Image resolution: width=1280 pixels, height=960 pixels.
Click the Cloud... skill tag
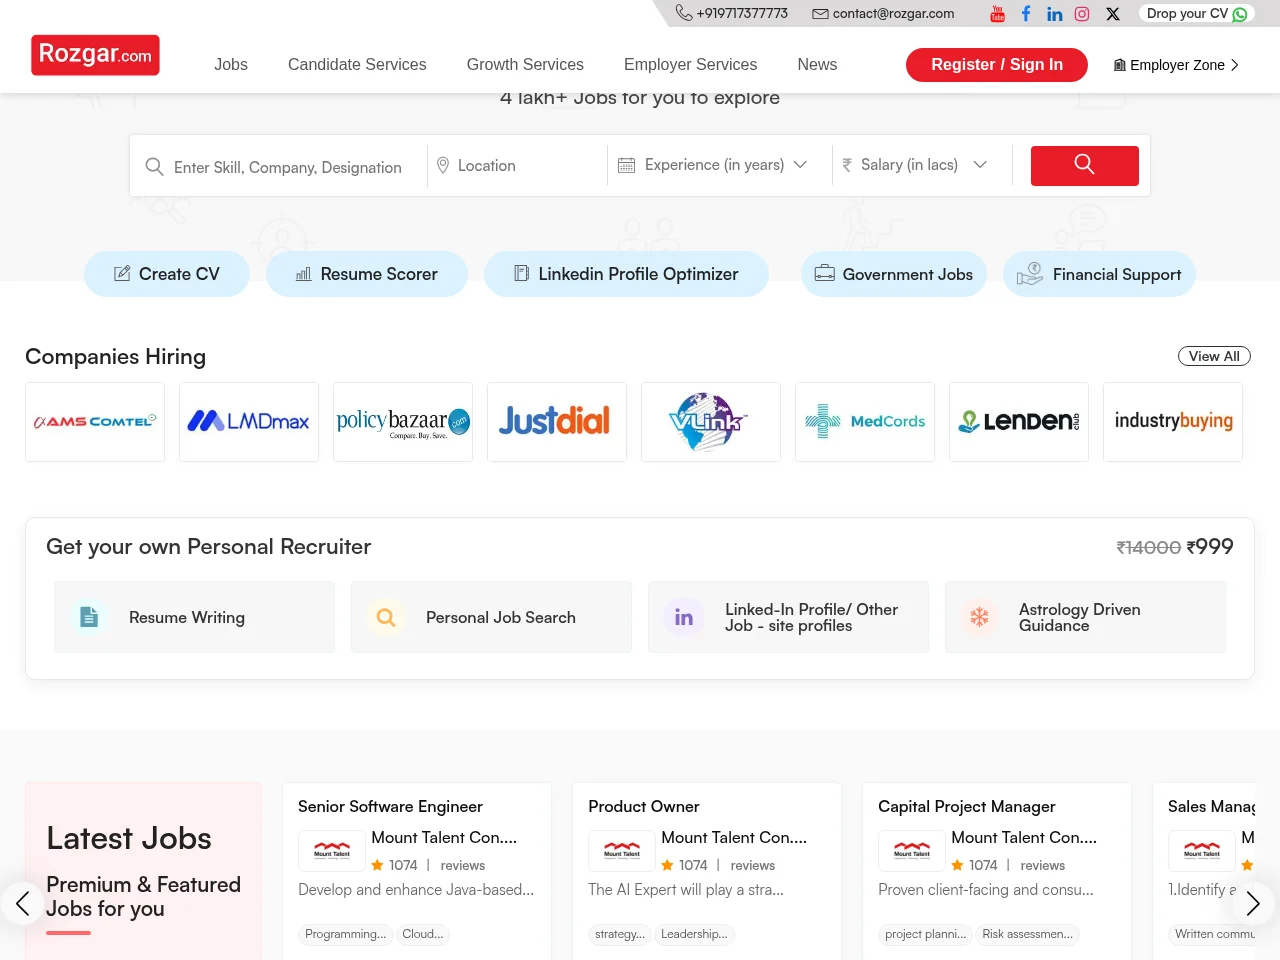[423, 934]
